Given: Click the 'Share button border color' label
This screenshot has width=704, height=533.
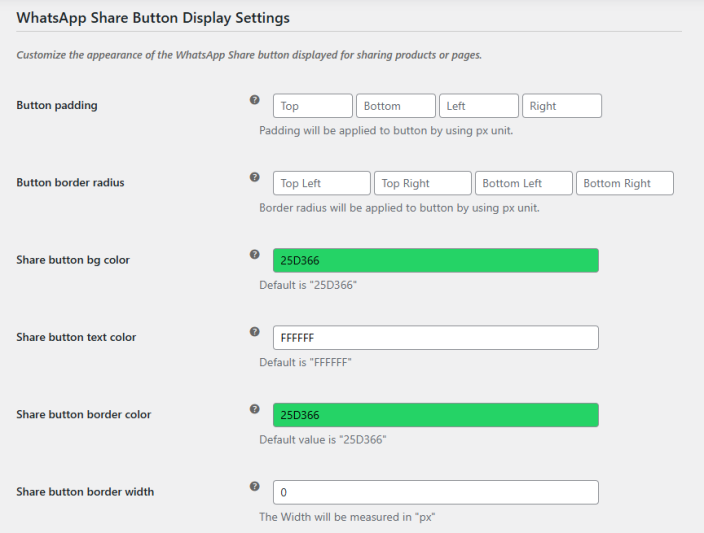Looking at the screenshot, I should (84, 414).
